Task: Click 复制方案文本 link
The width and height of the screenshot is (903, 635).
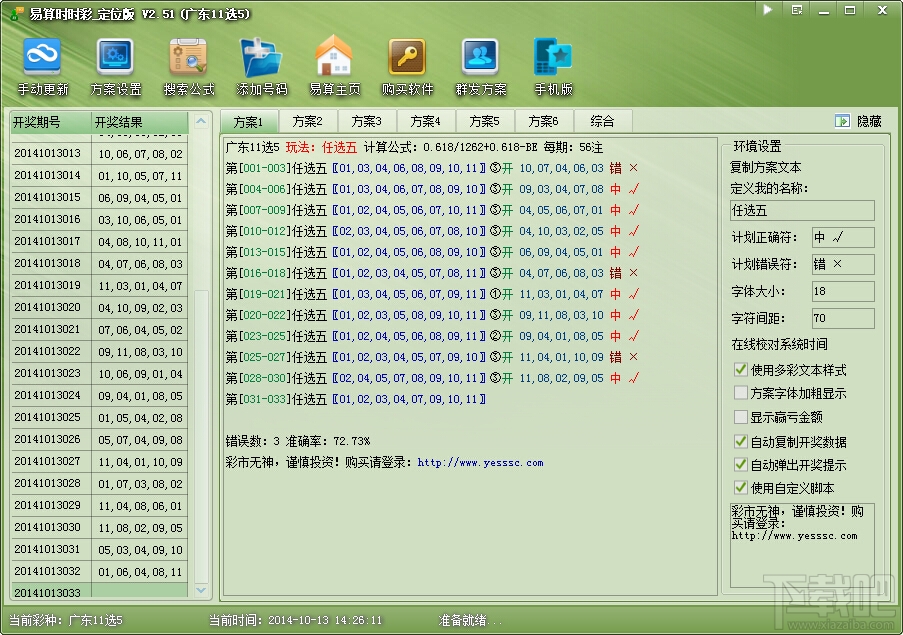Action: [x=765, y=167]
